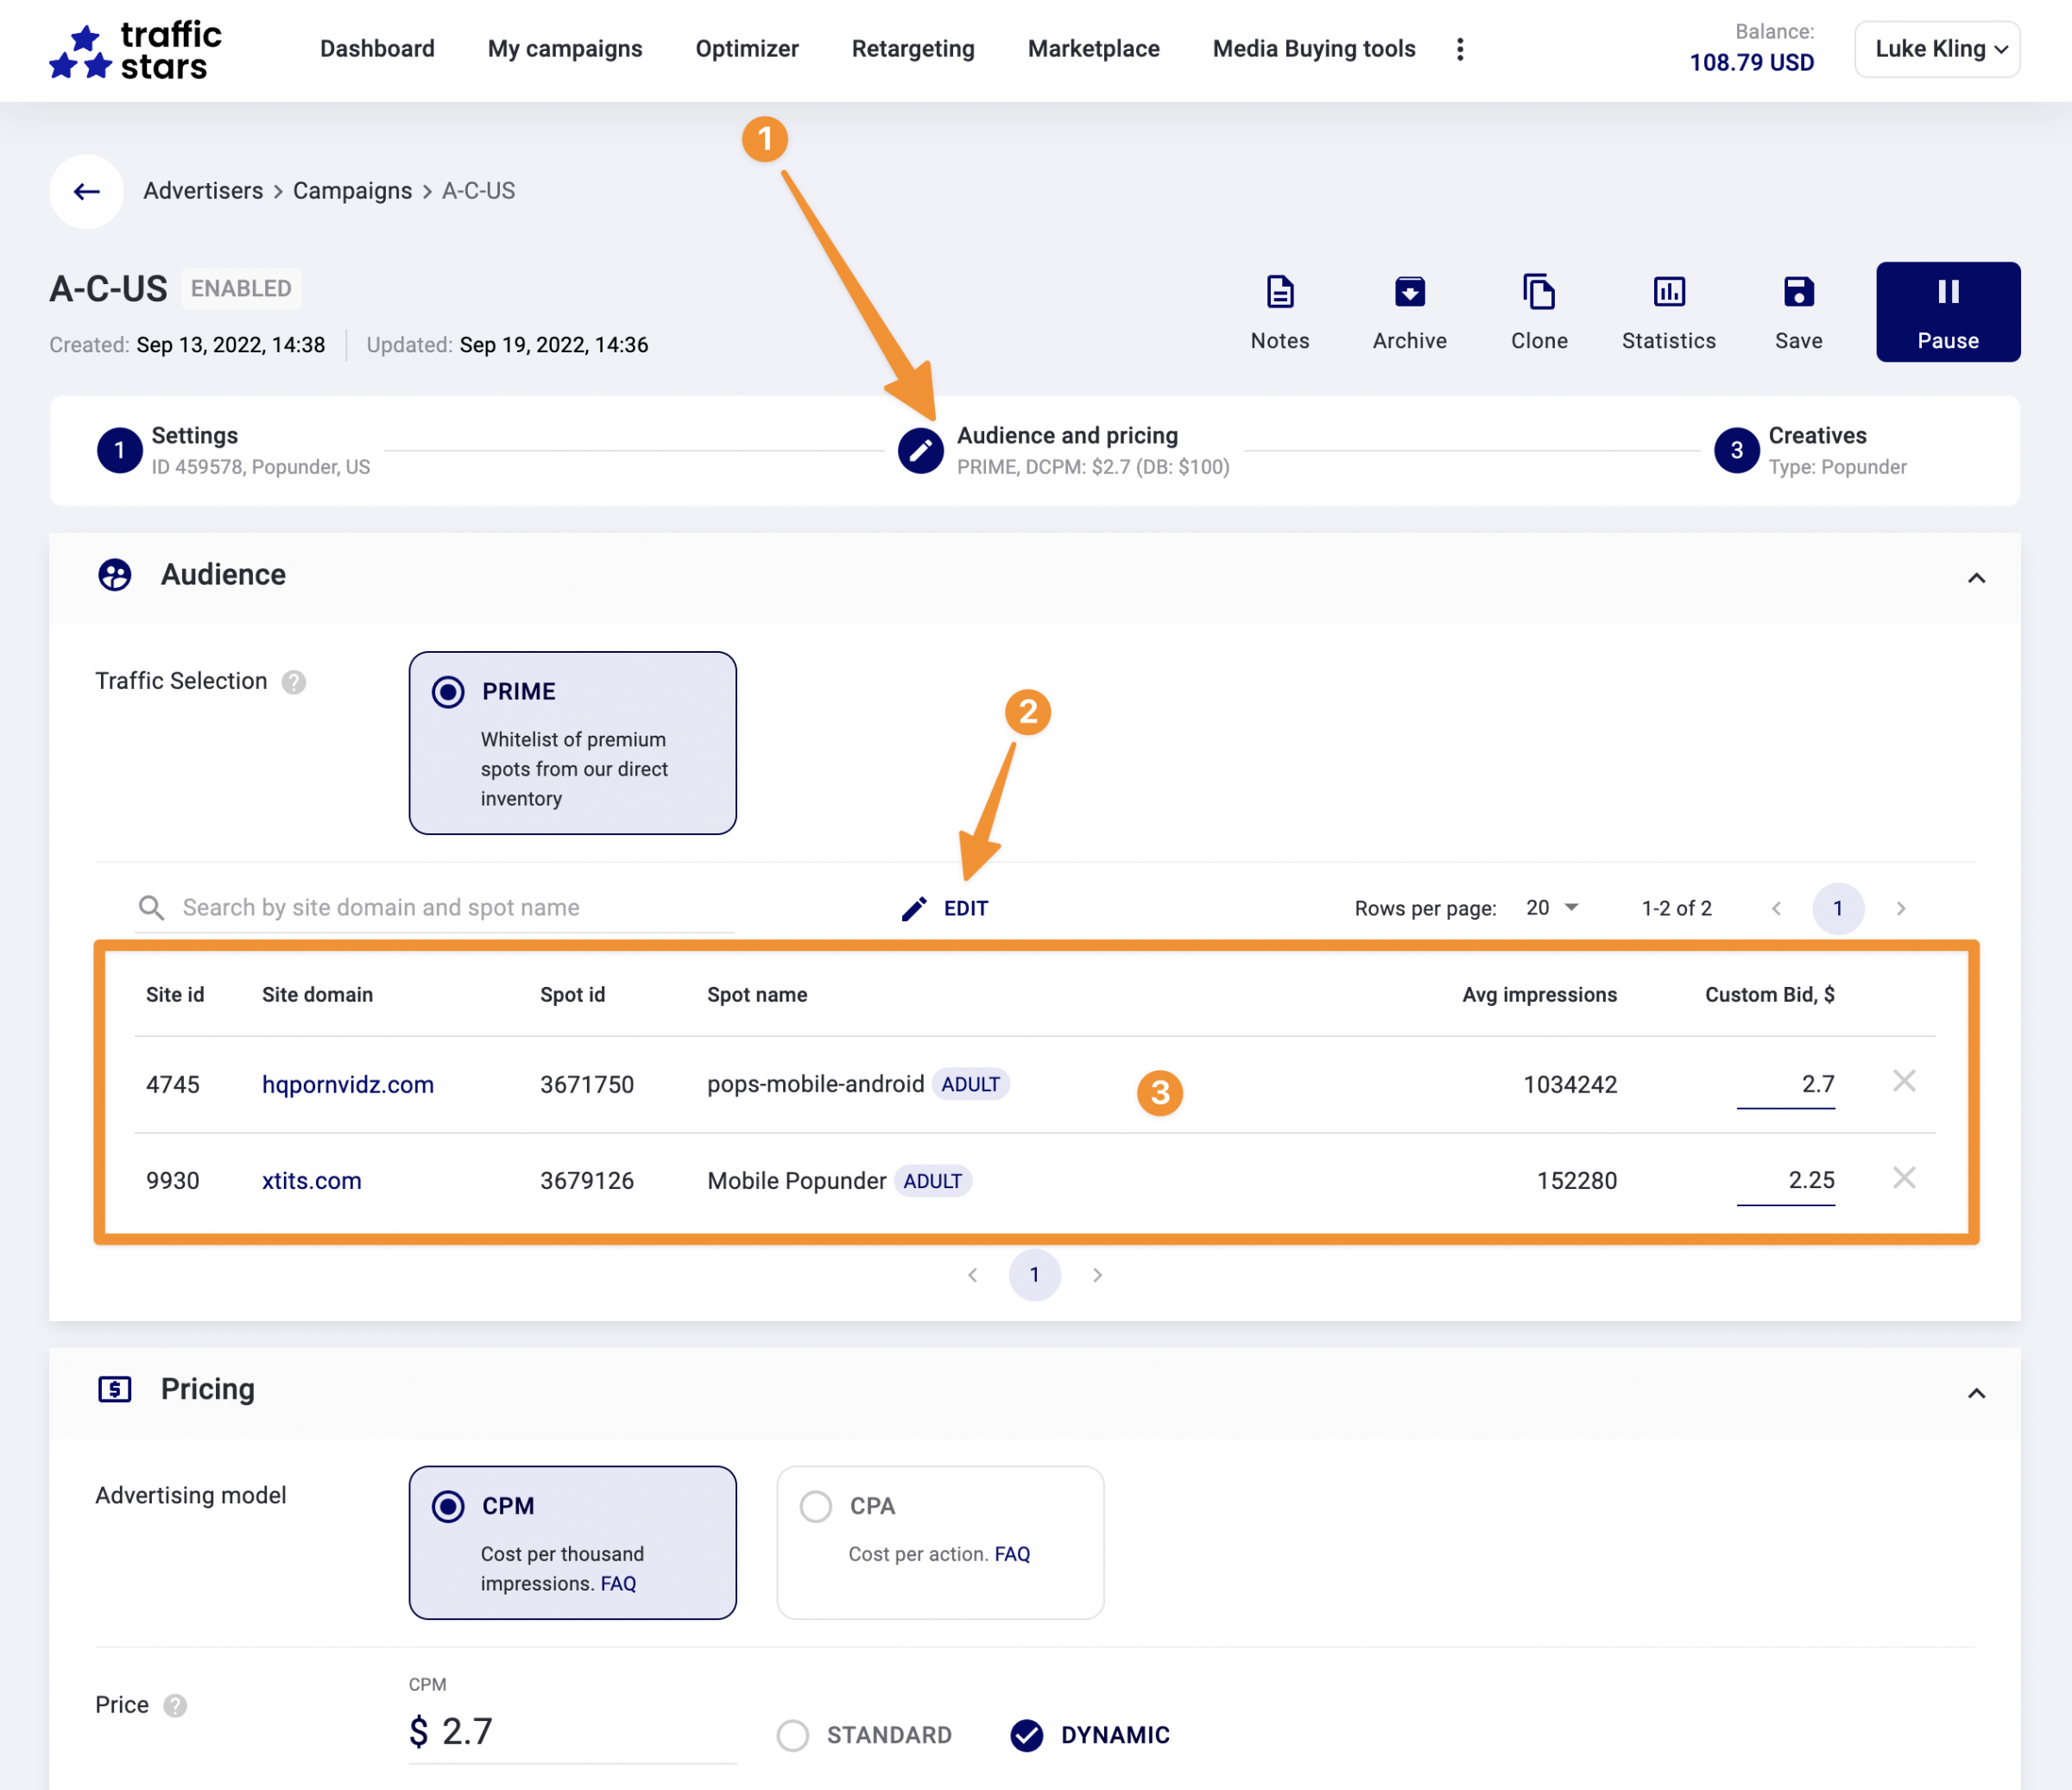Click Site domain column header
2072x1790 pixels.
(x=317, y=995)
